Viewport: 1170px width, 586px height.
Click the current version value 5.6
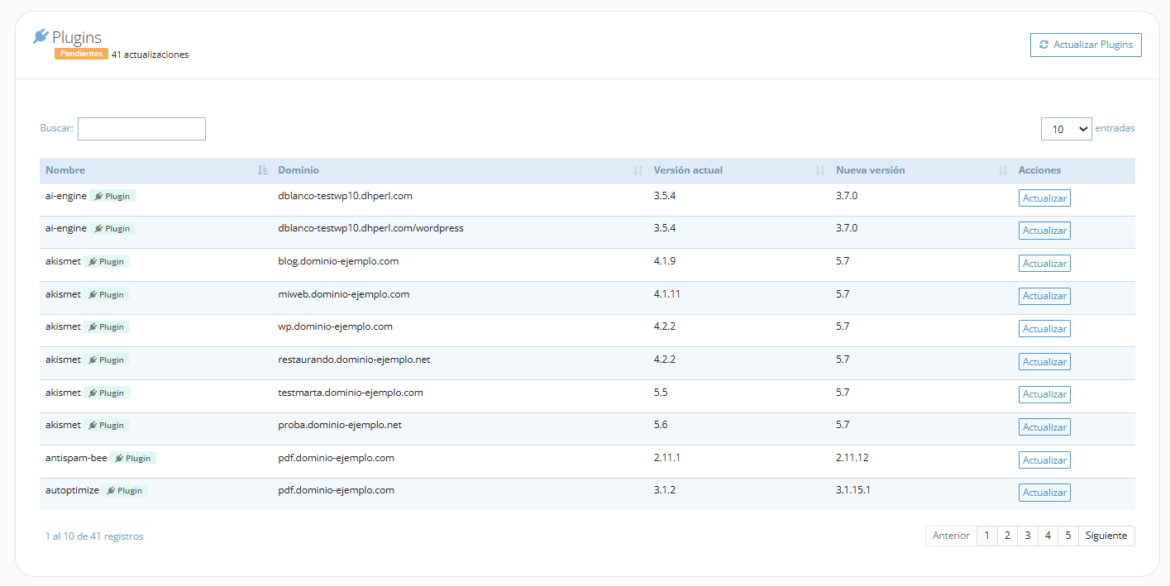coord(660,425)
